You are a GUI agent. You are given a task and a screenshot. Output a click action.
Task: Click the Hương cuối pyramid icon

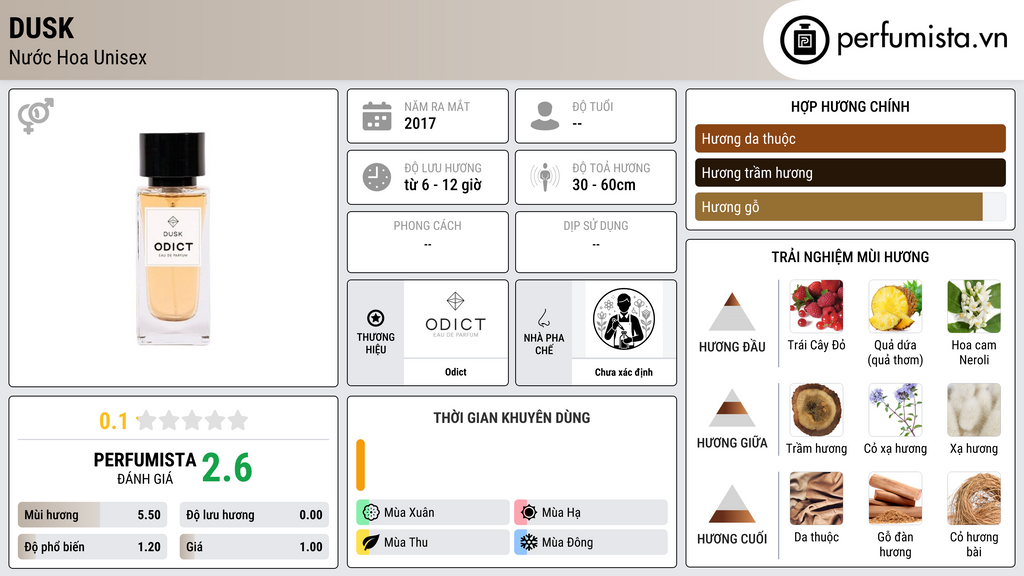732,504
